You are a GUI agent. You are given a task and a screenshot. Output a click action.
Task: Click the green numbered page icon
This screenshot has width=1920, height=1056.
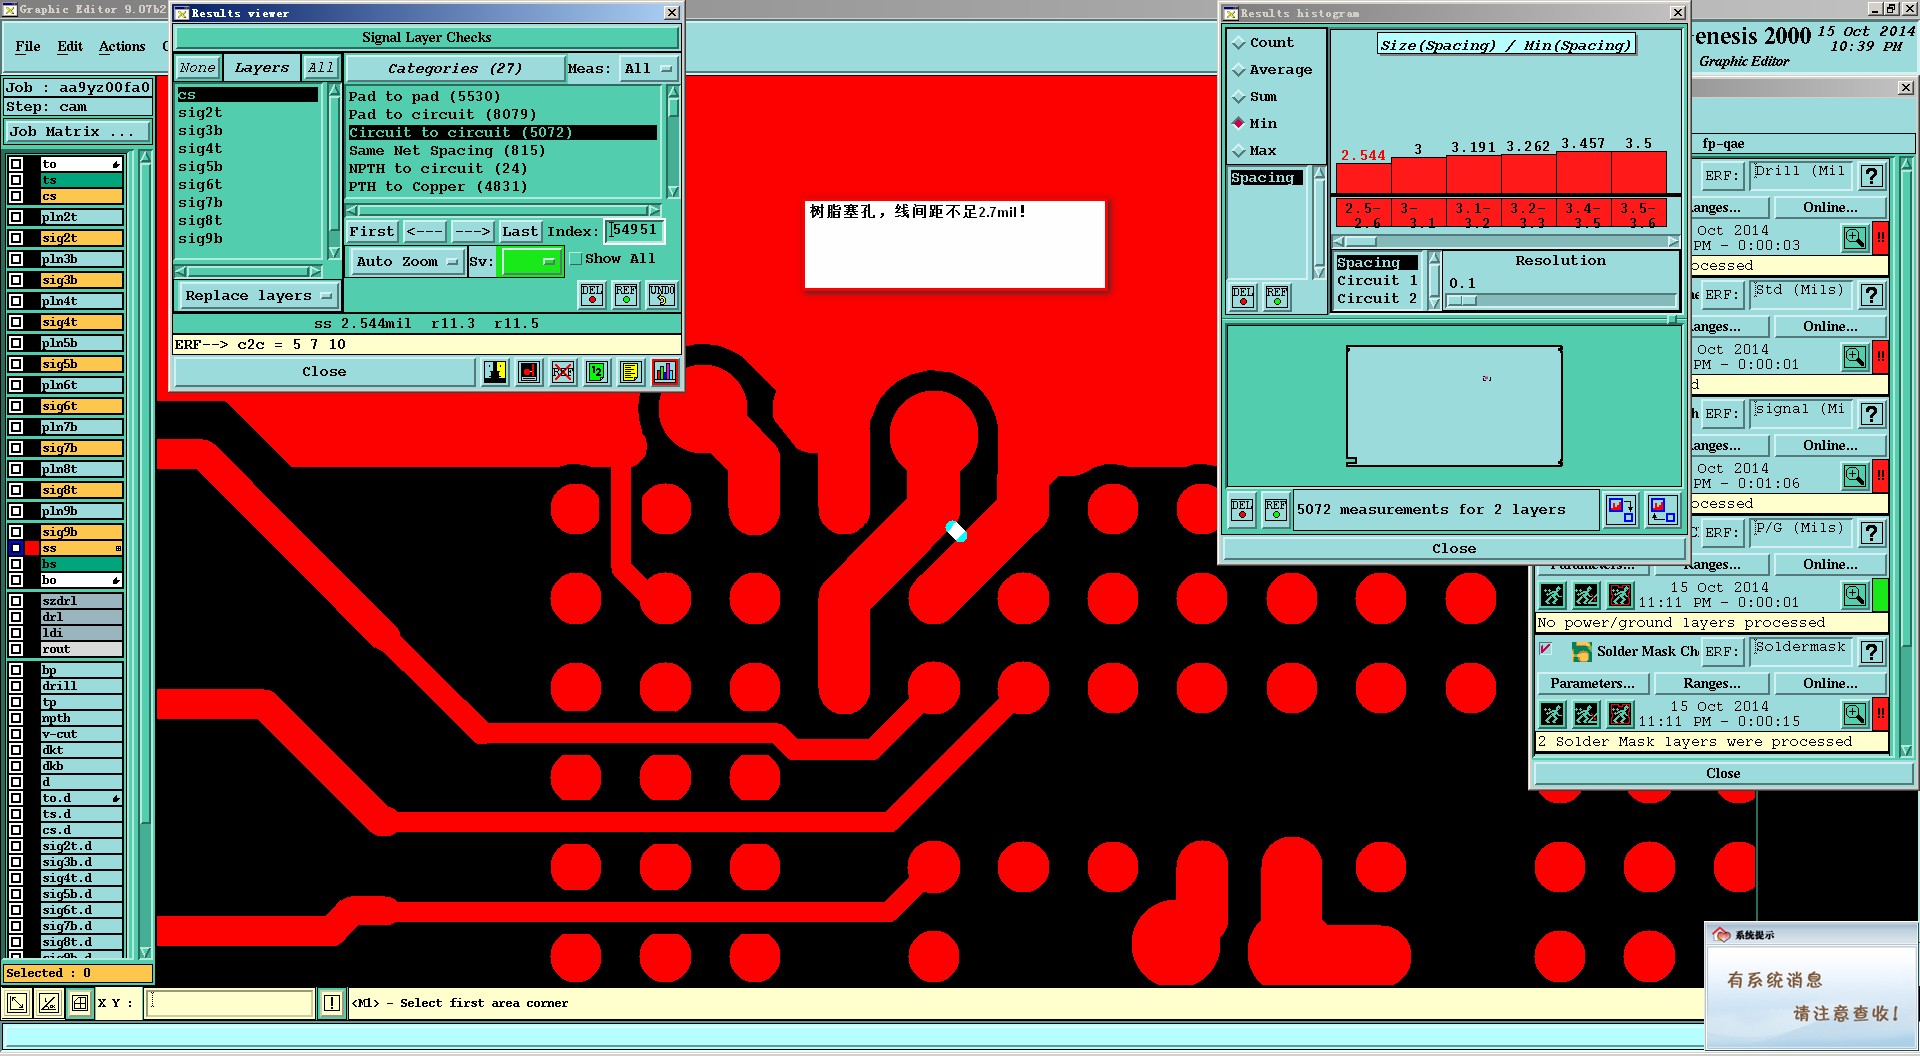[597, 372]
